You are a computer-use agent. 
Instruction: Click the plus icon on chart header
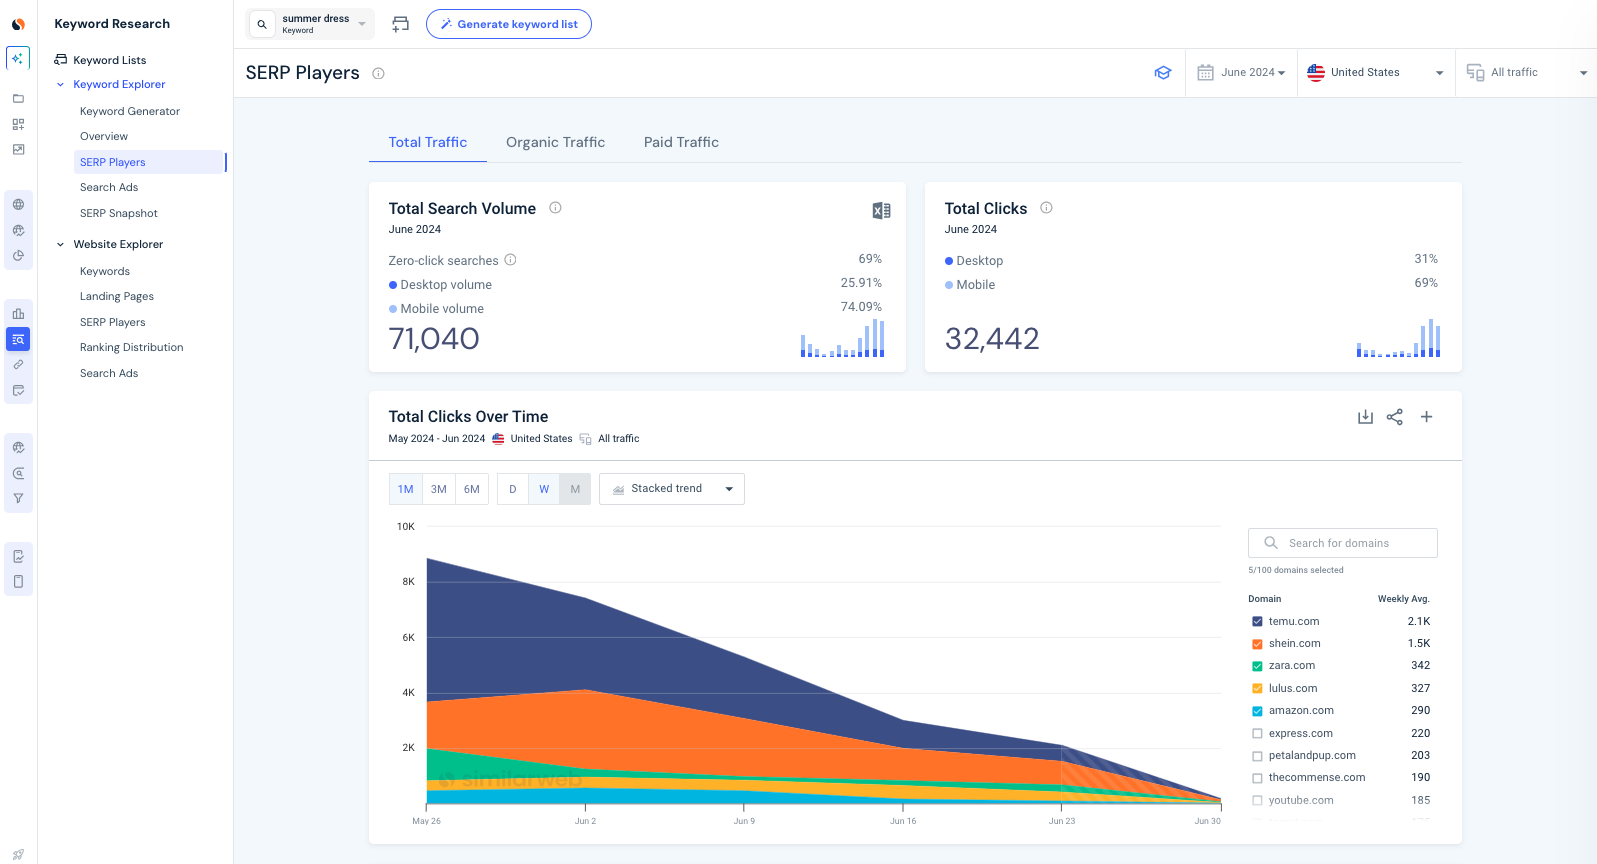click(x=1427, y=417)
